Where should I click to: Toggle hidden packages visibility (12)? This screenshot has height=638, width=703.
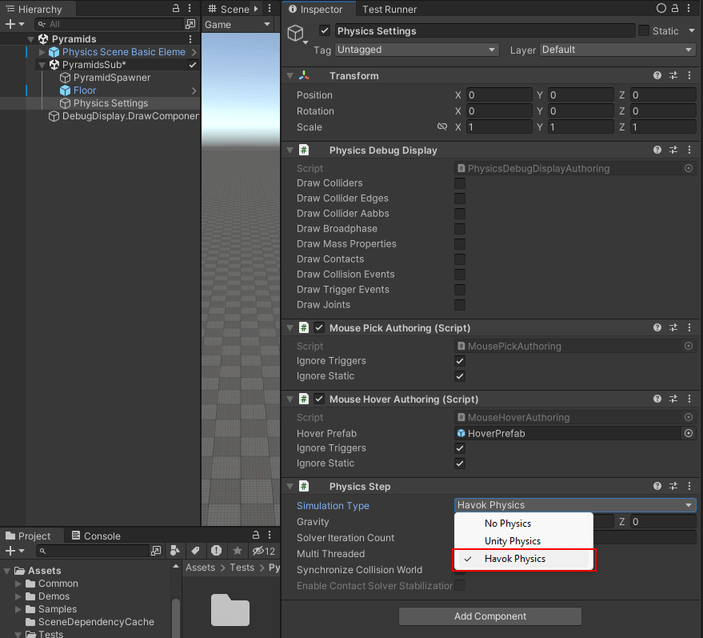point(264,551)
